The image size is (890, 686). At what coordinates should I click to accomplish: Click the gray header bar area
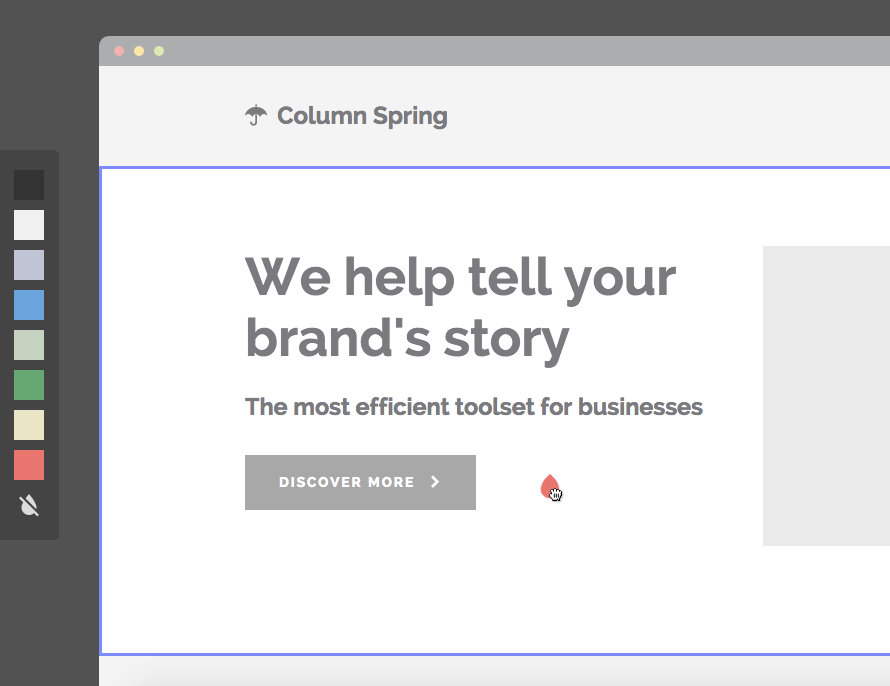494,116
